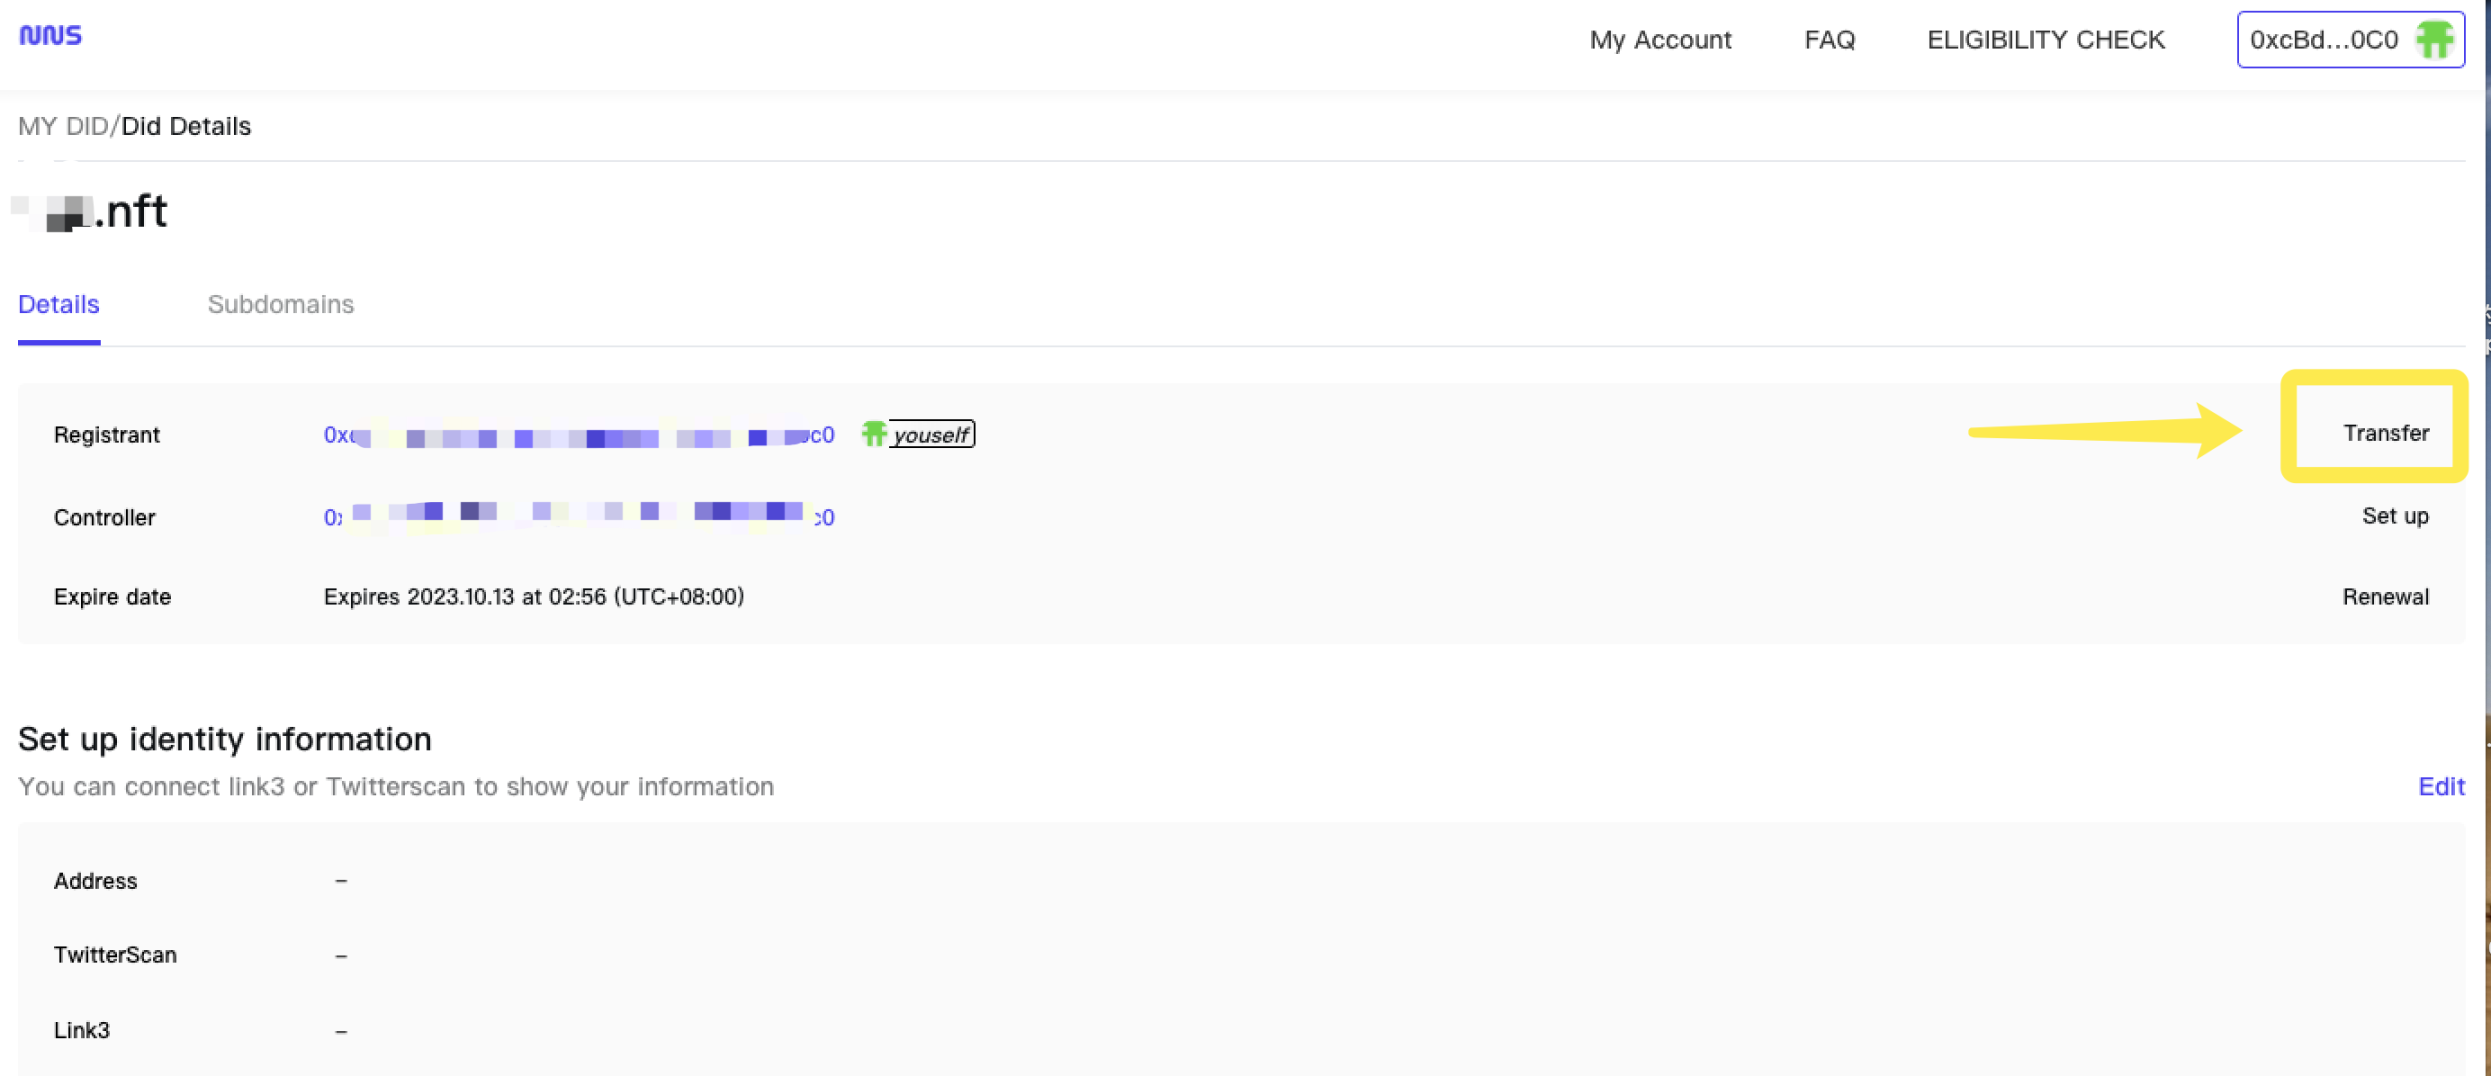Screen dimensions: 2491x1076
Task: Click Renewal next to expire date
Action: pyautogui.click(x=2385, y=597)
